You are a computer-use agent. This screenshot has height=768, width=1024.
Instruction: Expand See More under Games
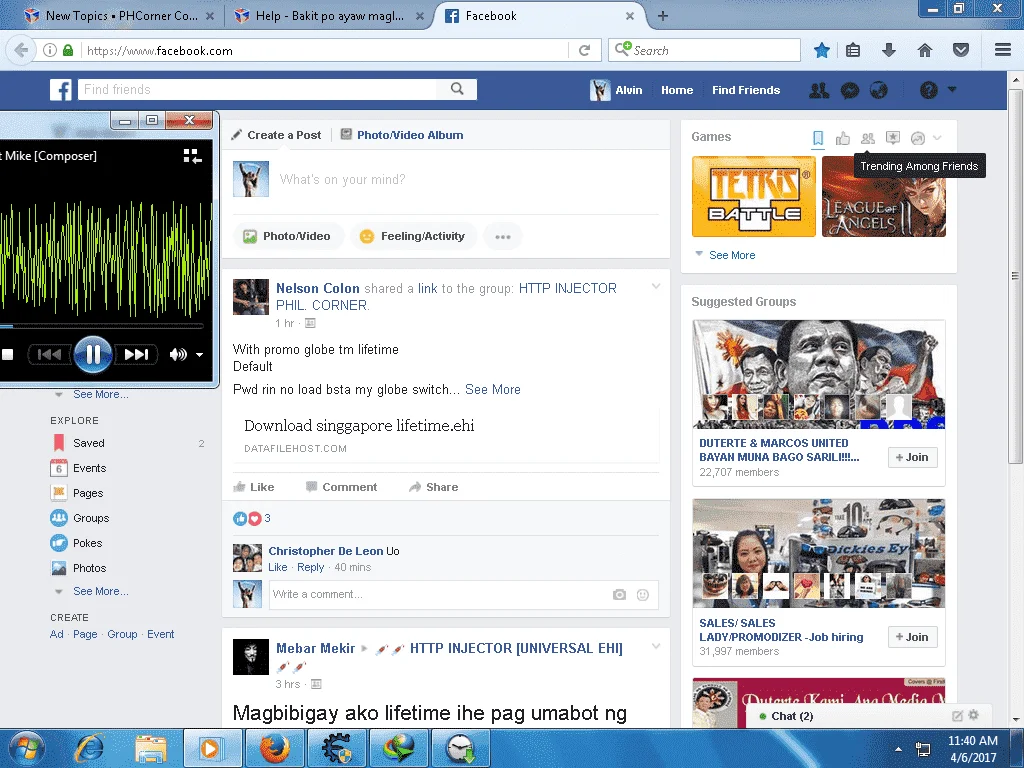tap(732, 255)
